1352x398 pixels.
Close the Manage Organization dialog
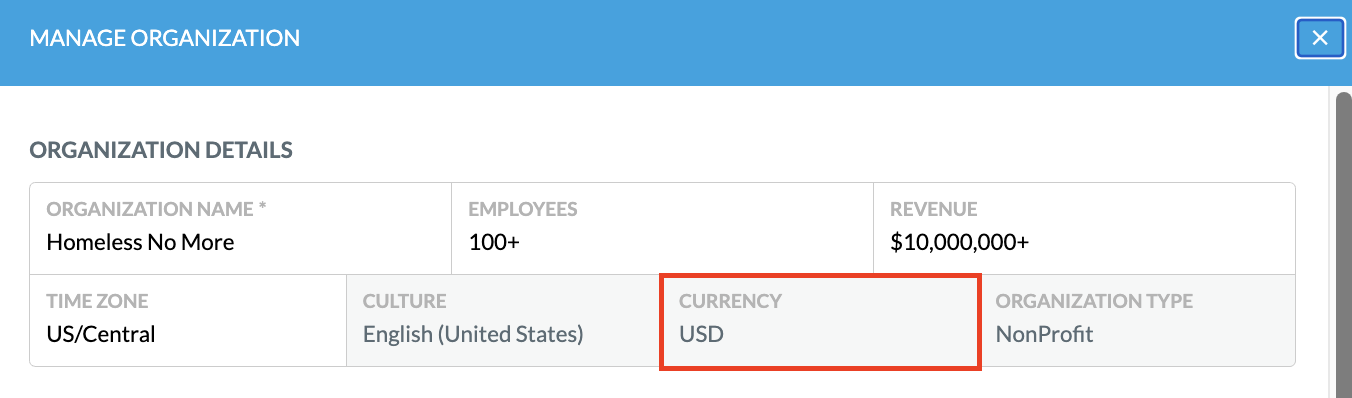tap(1320, 38)
